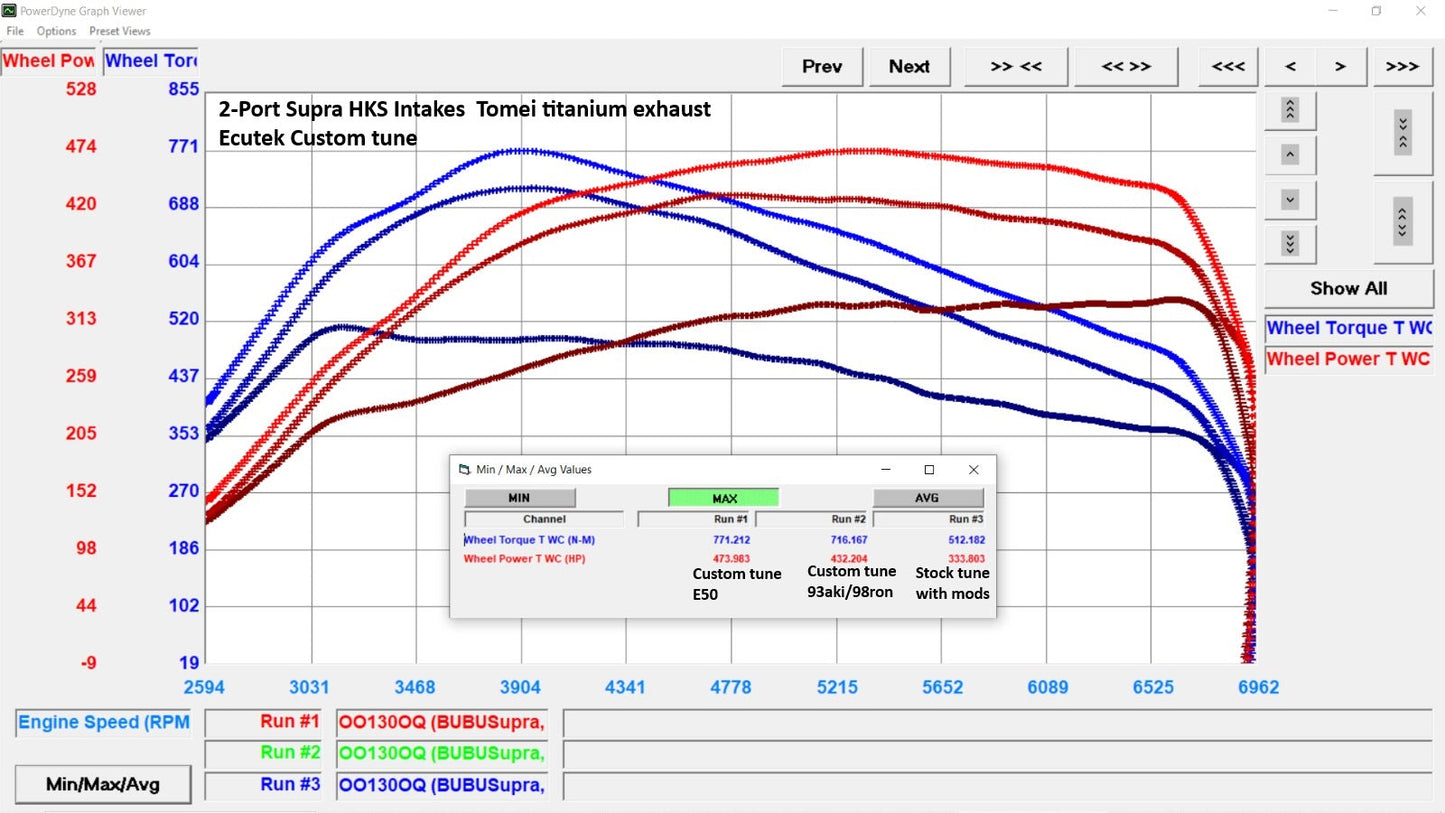Click the Show All button
1445x813 pixels.
point(1348,289)
